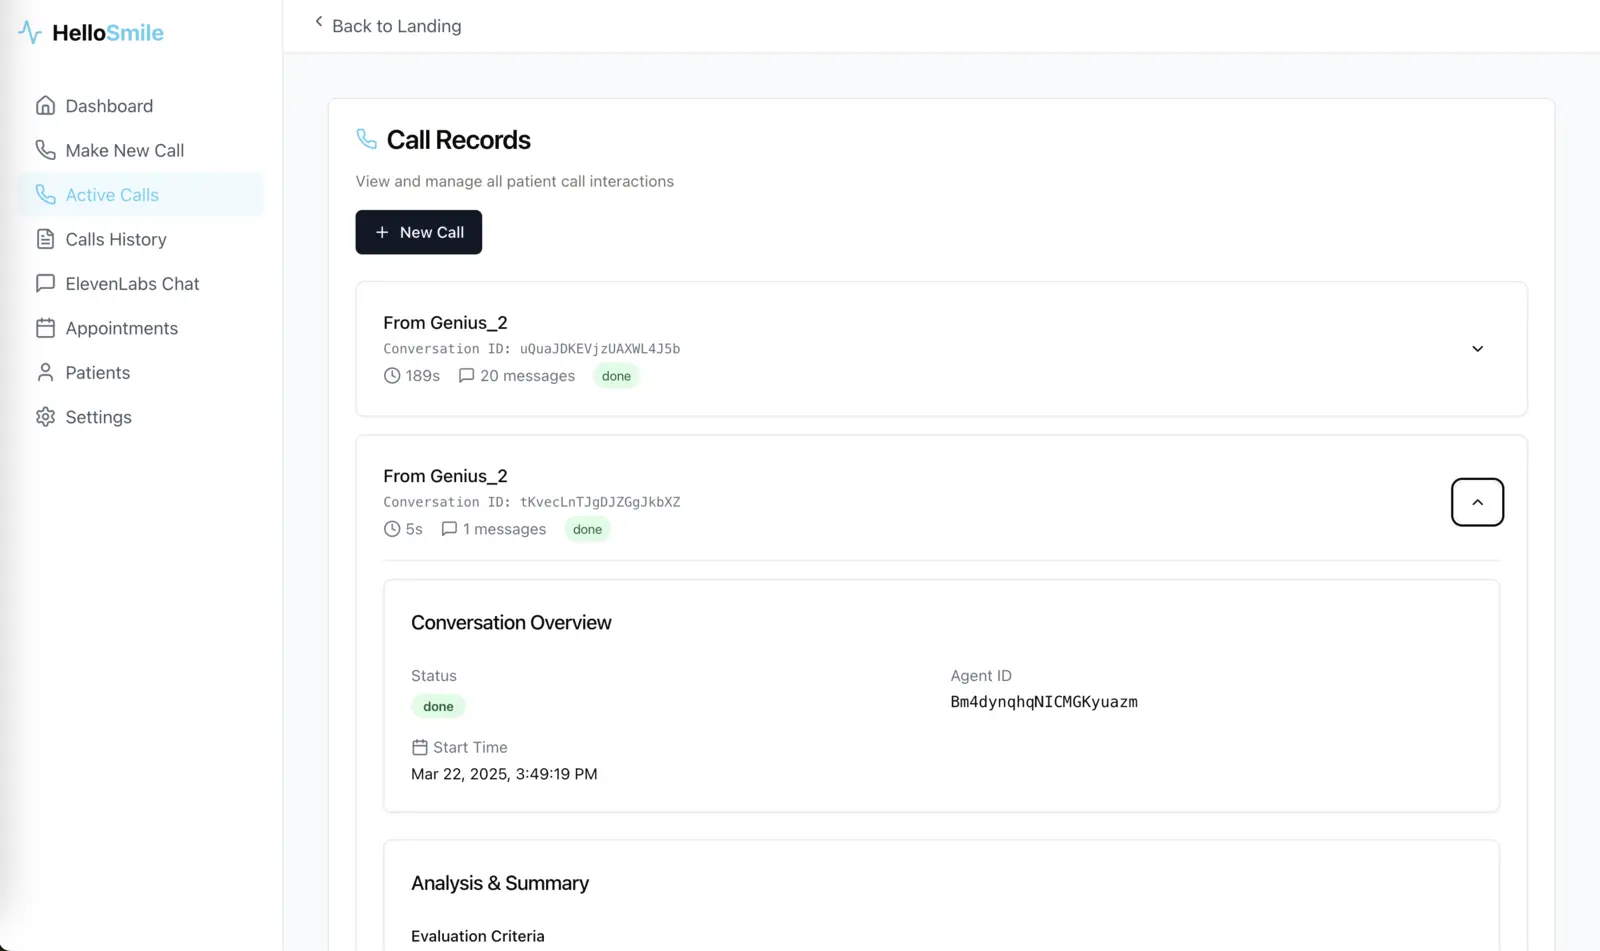
Task: Click the HelloSmile pulse logo icon
Action: click(30, 33)
